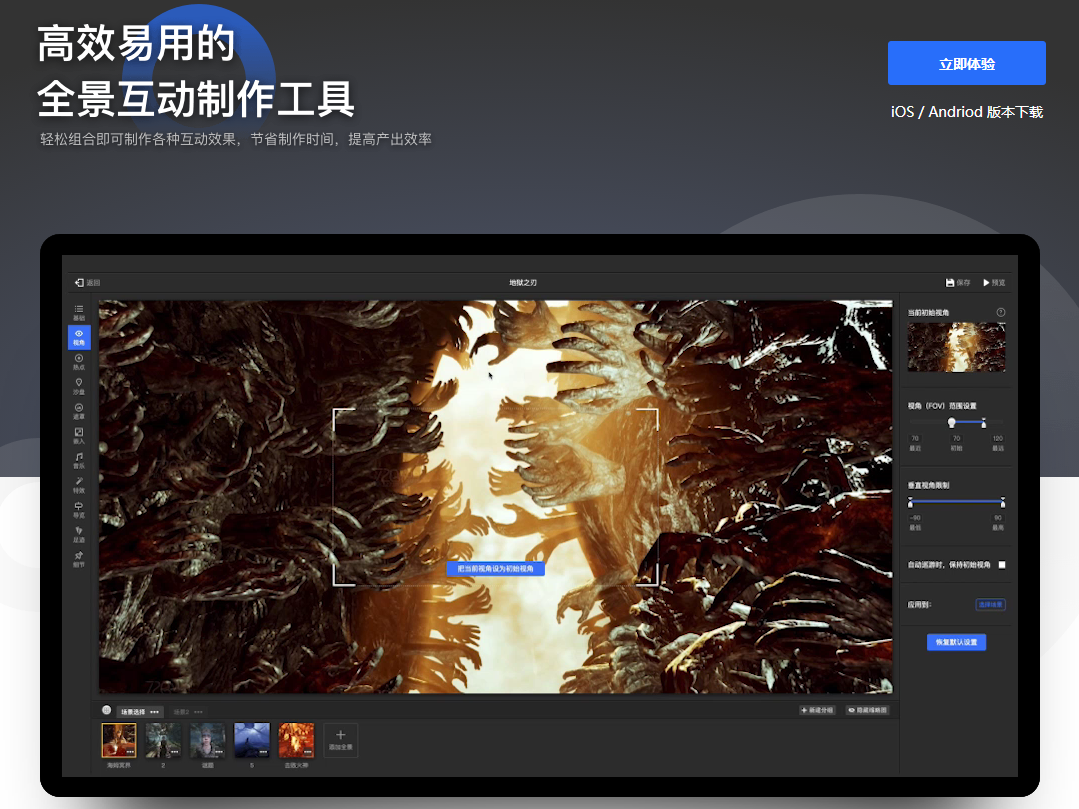This screenshot has width=1079, height=809.
Task: Select the 赤焰火神 scene thumbnail
Action: [x=296, y=740]
